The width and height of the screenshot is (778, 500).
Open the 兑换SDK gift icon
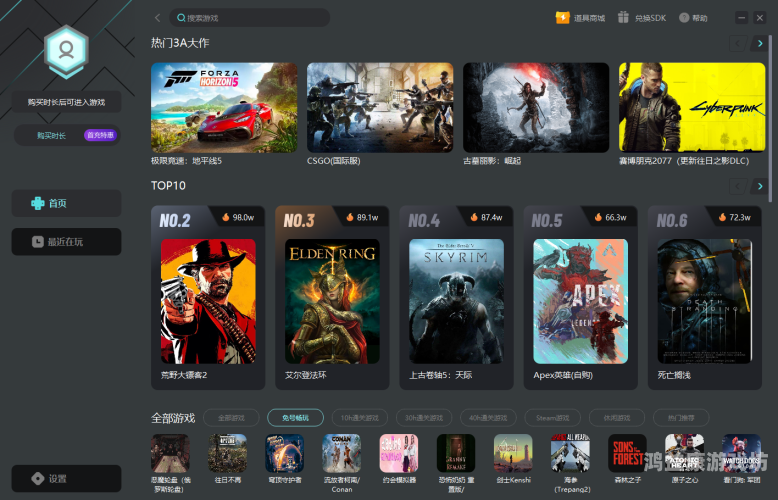pos(641,18)
